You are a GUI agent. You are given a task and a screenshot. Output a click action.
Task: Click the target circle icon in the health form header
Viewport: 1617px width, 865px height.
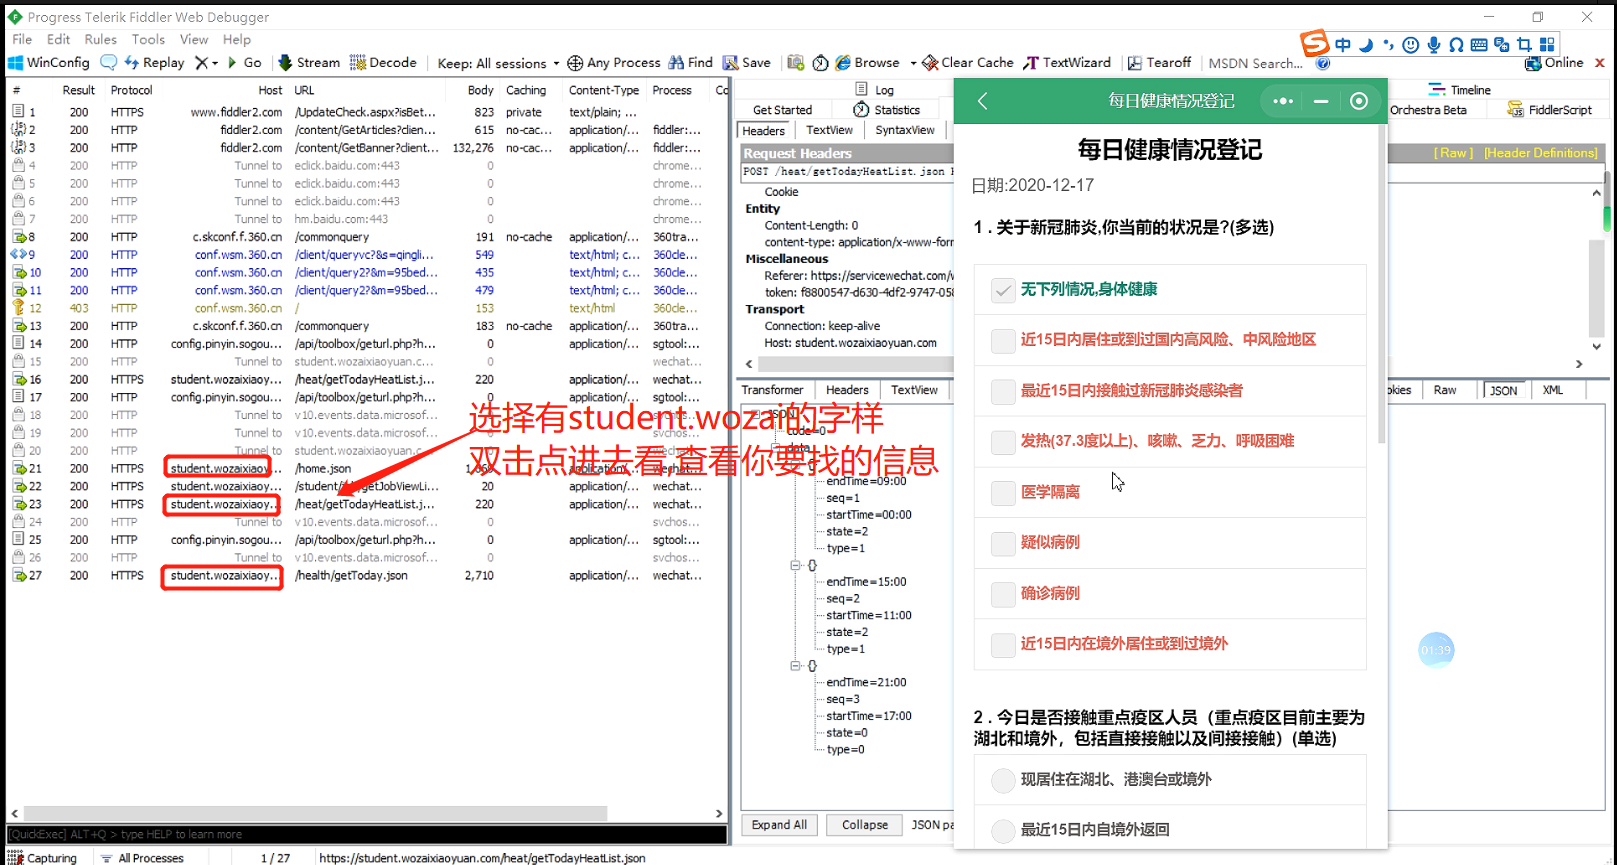pyautogui.click(x=1358, y=101)
